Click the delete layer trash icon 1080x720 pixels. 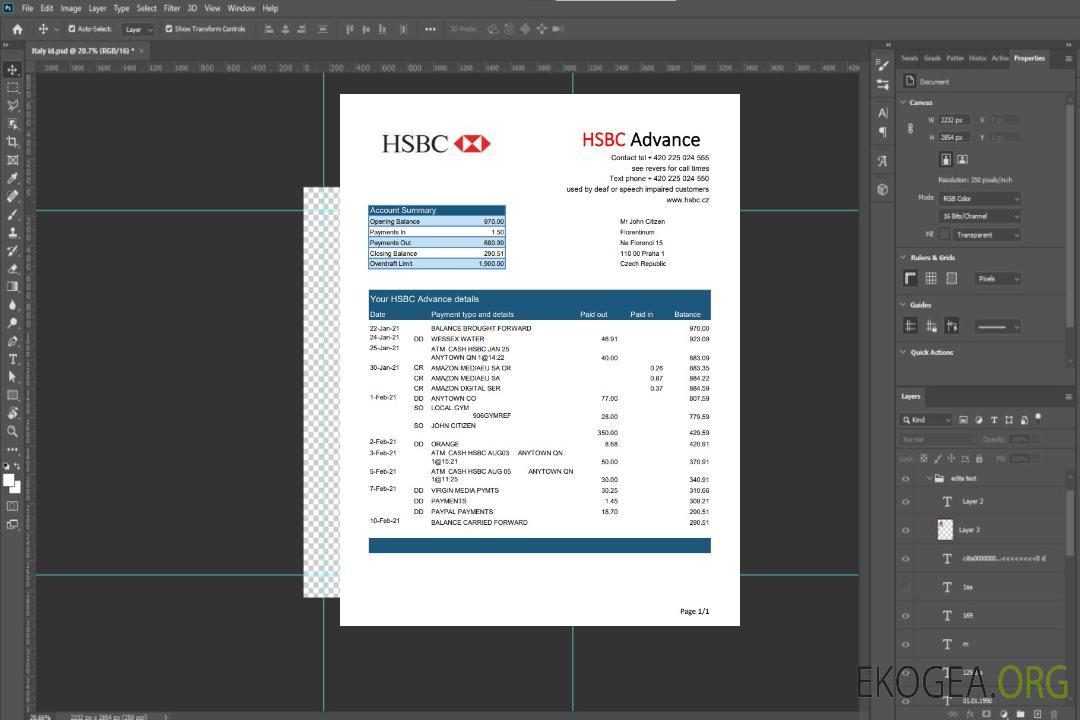click(1054, 714)
